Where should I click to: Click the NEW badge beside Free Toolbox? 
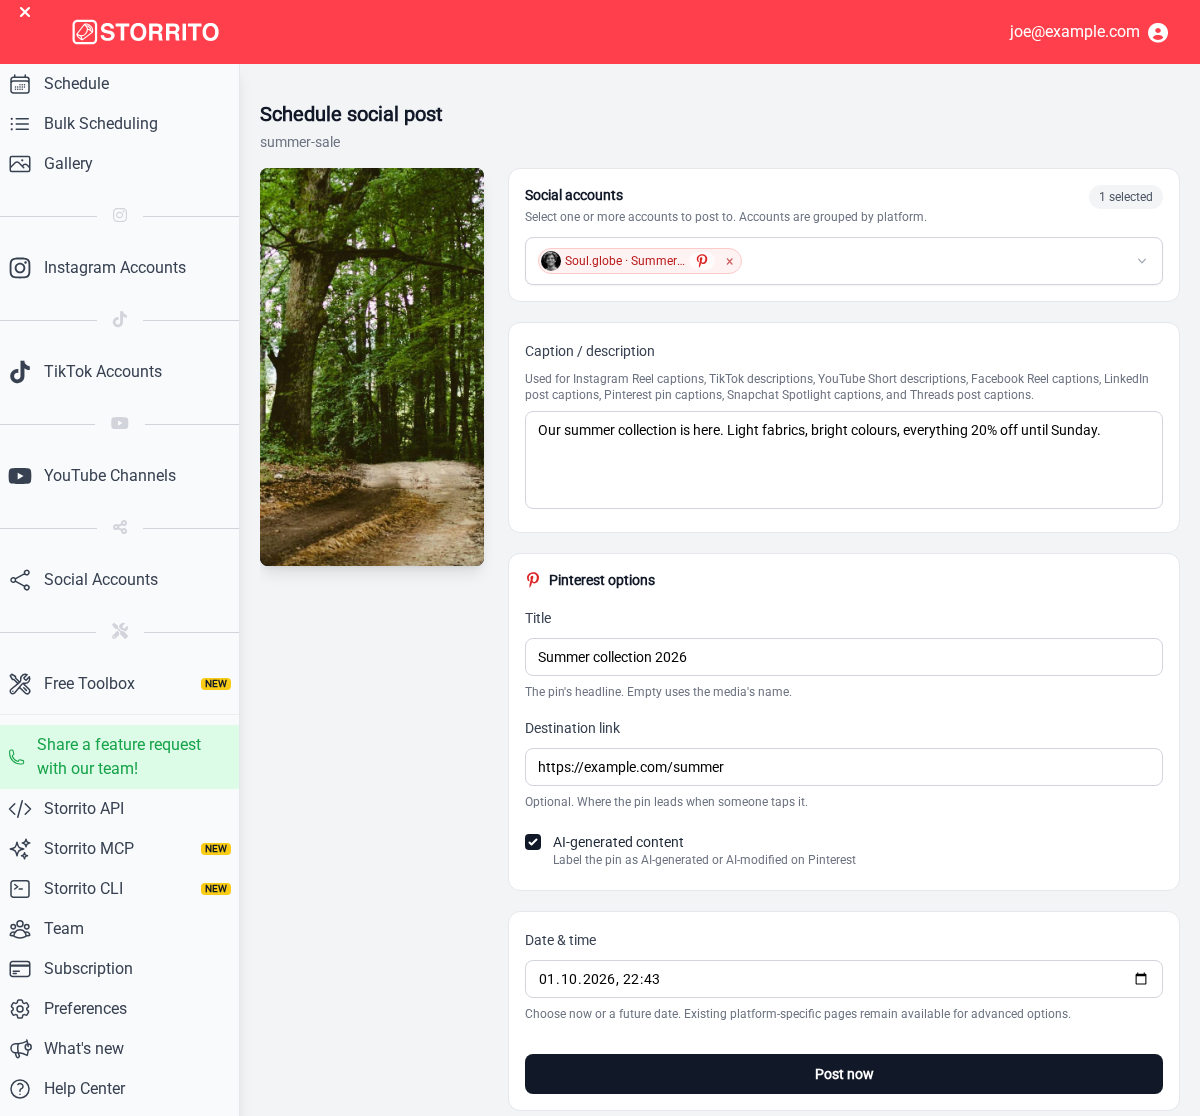click(x=216, y=684)
